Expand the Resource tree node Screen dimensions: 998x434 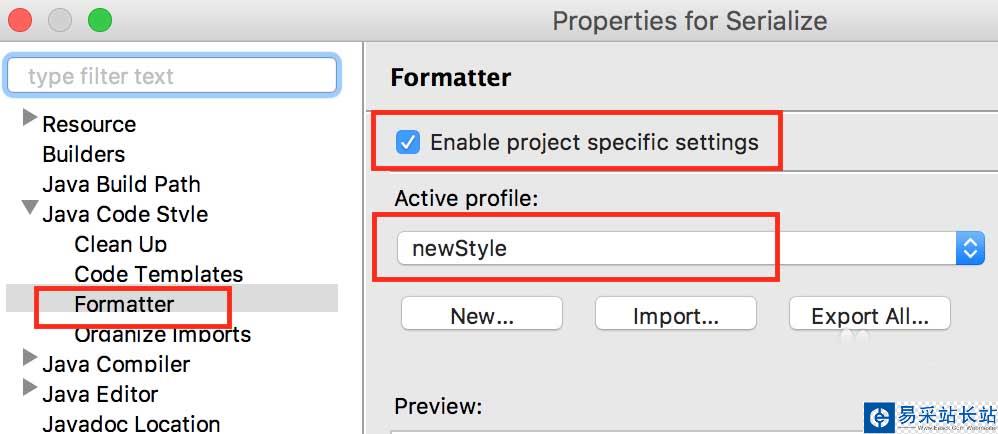pyautogui.click(x=29, y=120)
